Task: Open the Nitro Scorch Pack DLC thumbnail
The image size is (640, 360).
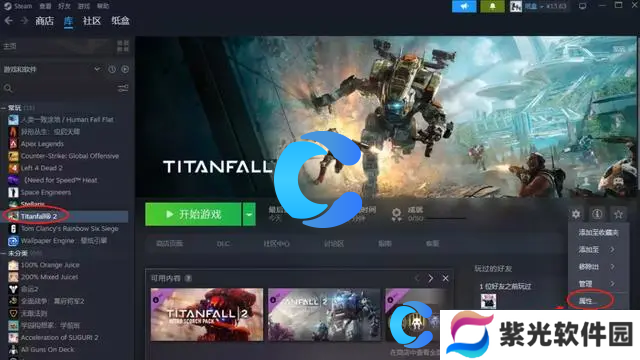Action: (x=207, y=314)
